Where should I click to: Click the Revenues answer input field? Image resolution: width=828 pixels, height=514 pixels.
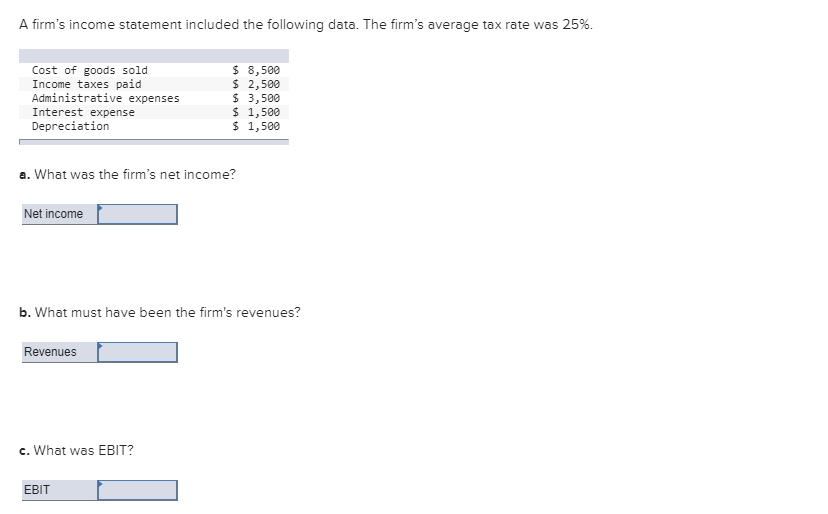pyautogui.click(x=138, y=352)
